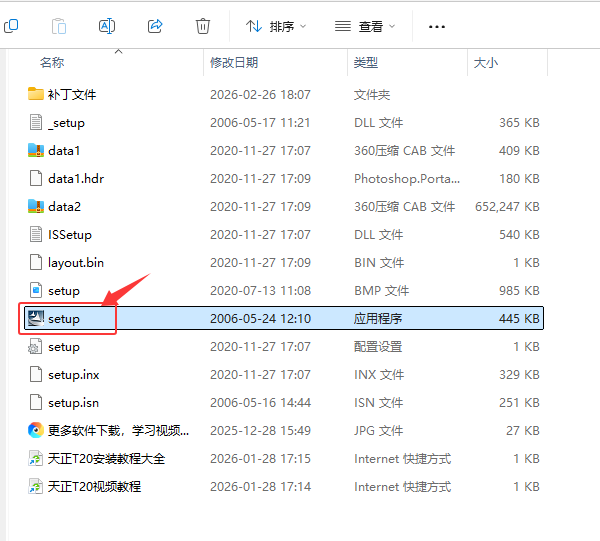This screenshot has height=541, width=600.
Task: Select the data1.hdr file icon
Action: pos(36,178)
